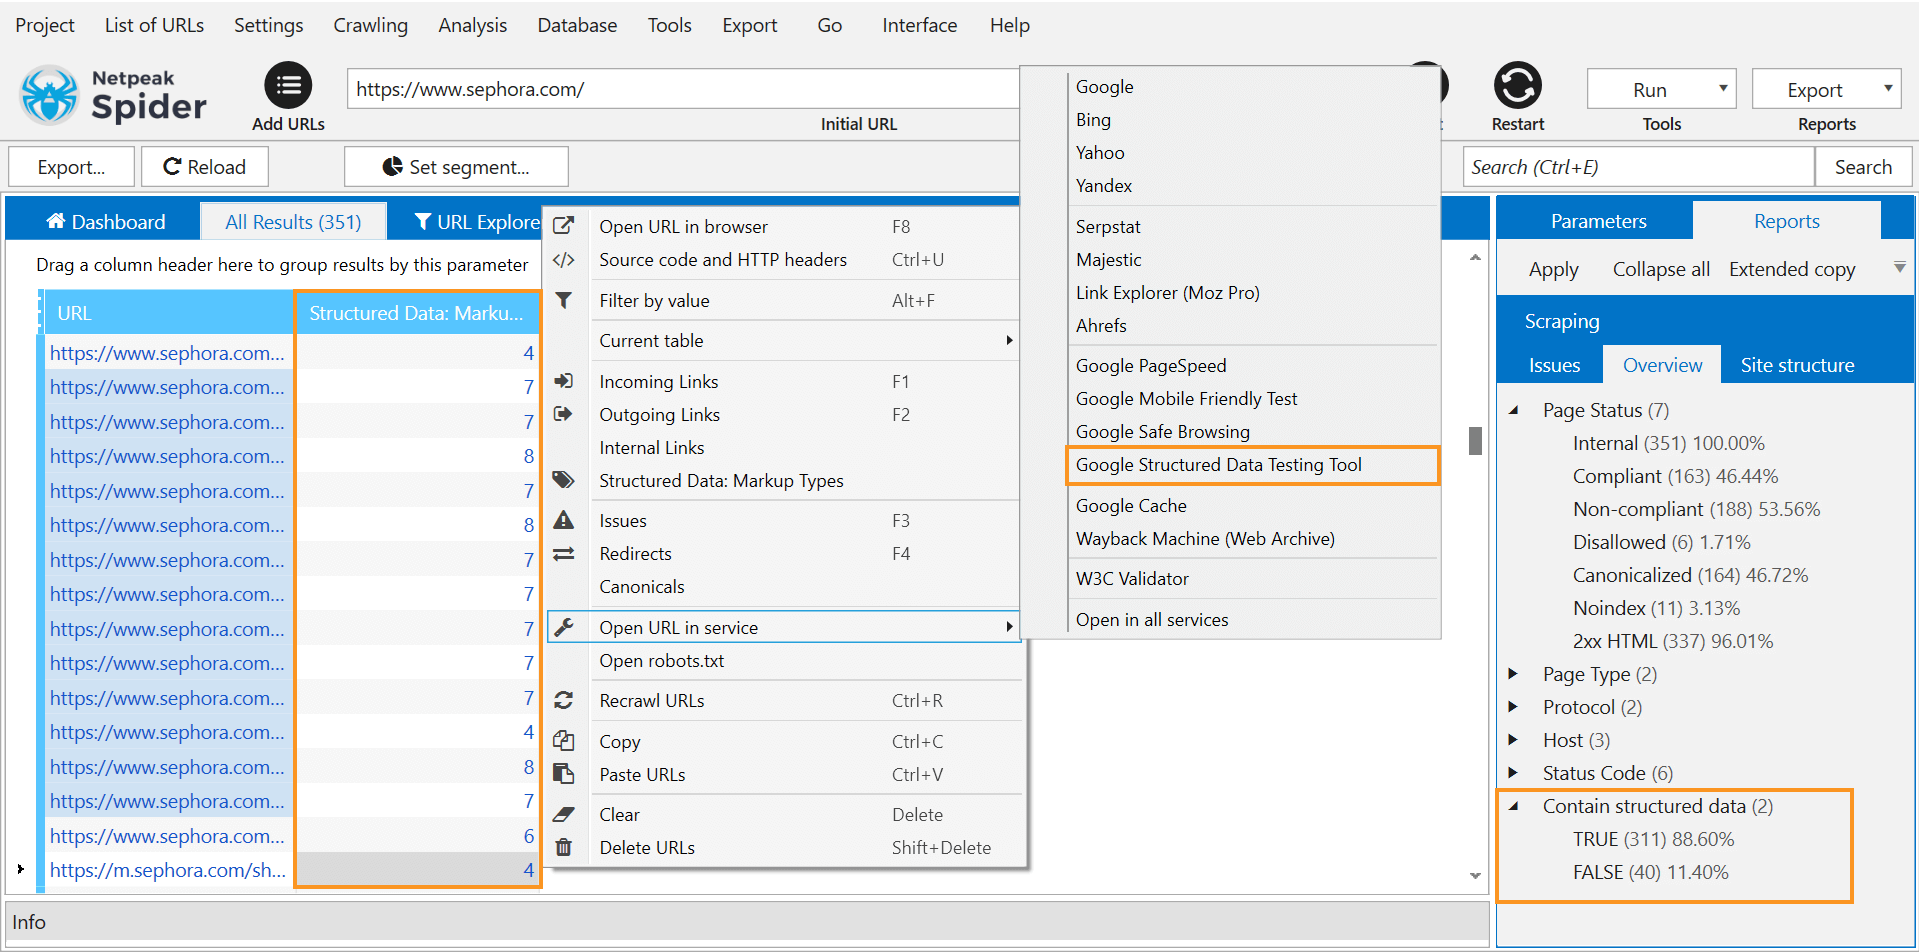The width and height of the screenshot is (1919, 952).
Task: Click the table scroll down arrow
Action: pyautogui.click(x=1475, y=875)
